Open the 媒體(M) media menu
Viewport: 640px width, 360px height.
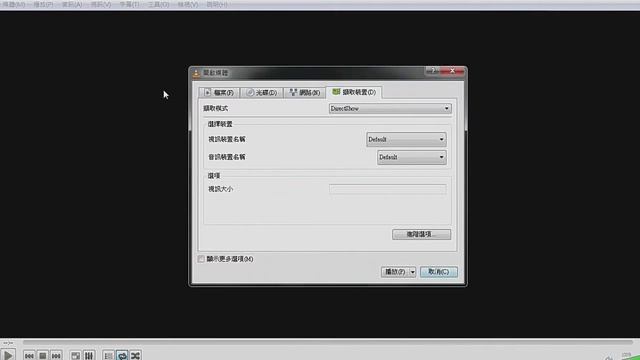14,4
